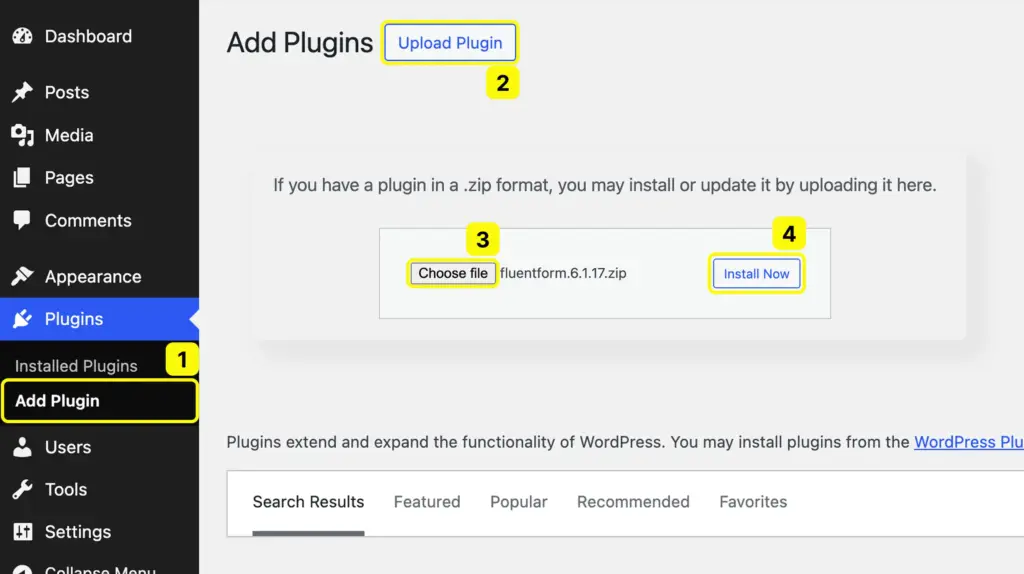Click the Comments speech bubble icon
Viewport: 1024px width, 574px height.
coord(22,220)
